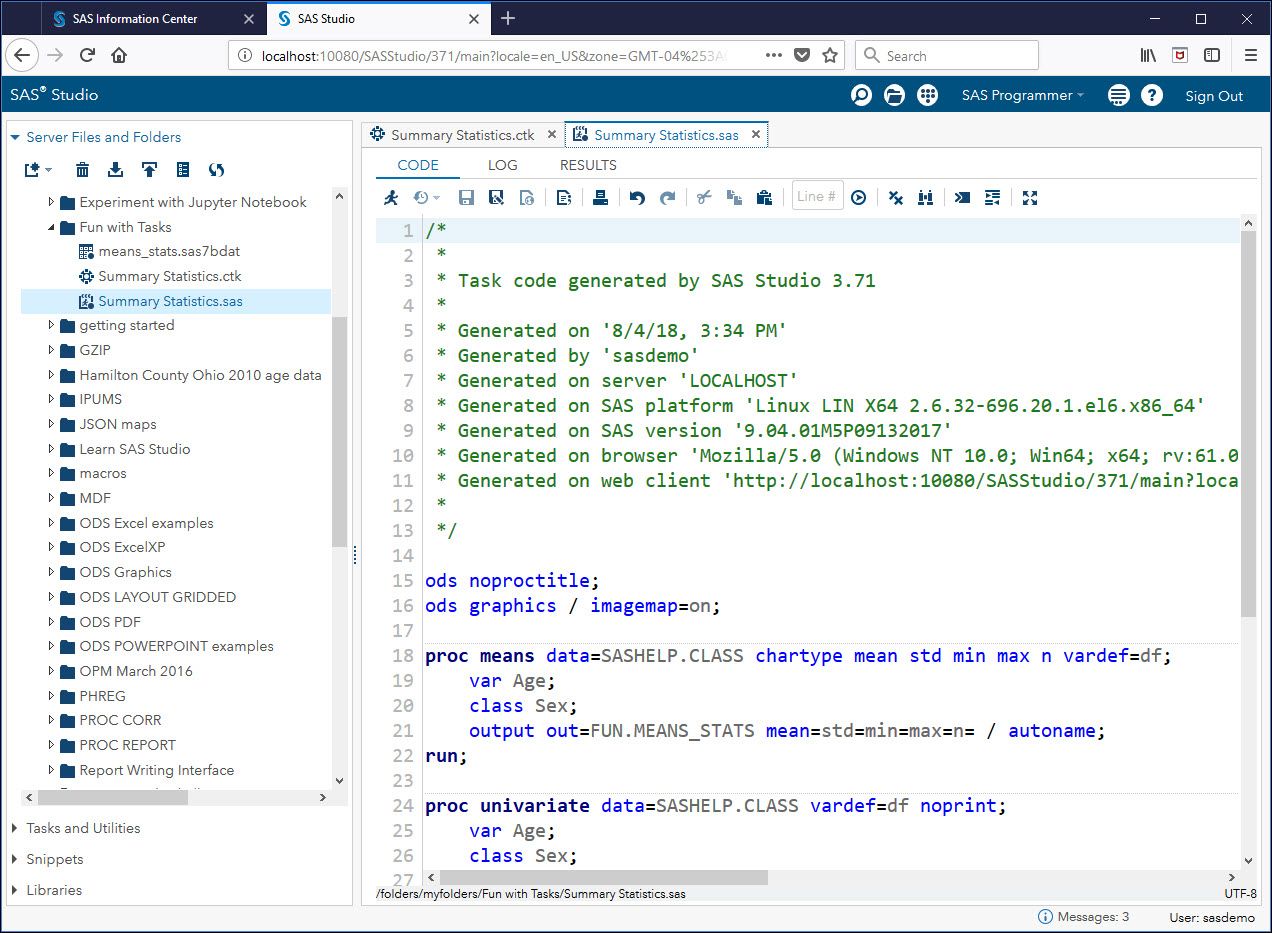Open the SAS Programmer perspective dropdown

[1022, 95]
